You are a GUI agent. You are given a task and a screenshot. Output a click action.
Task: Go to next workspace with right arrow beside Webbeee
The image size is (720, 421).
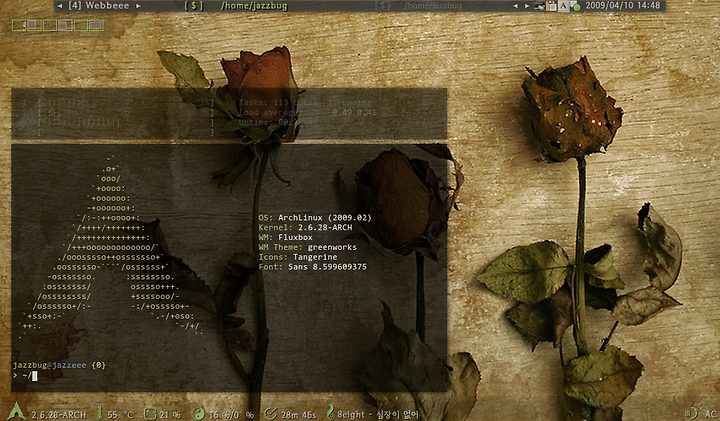tap(138, 6)
